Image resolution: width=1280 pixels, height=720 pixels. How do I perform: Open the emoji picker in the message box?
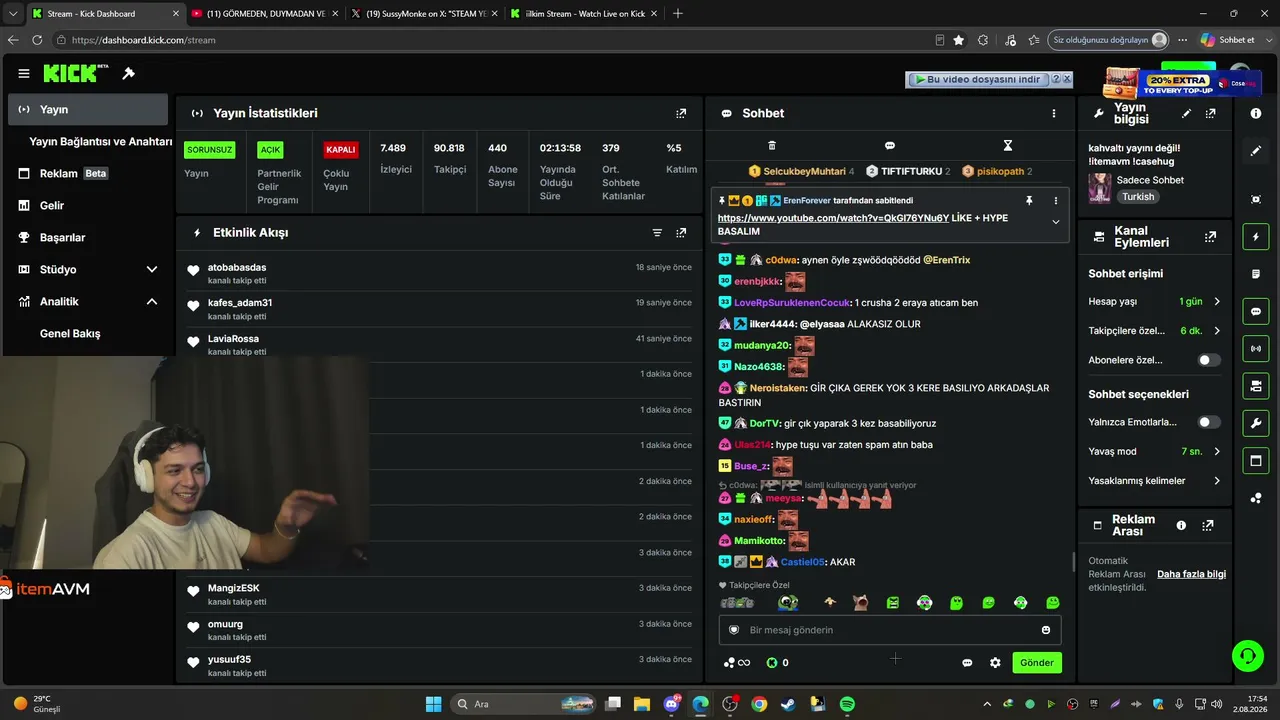click(x=1046, y=630)
